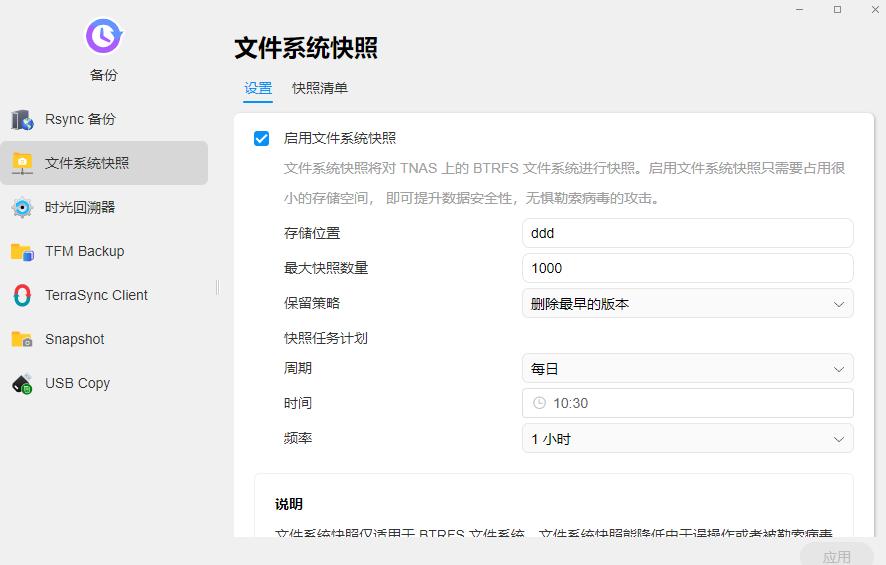The image size is (886, 565).
Task: Close the backup window
Action: coord(875,10)
